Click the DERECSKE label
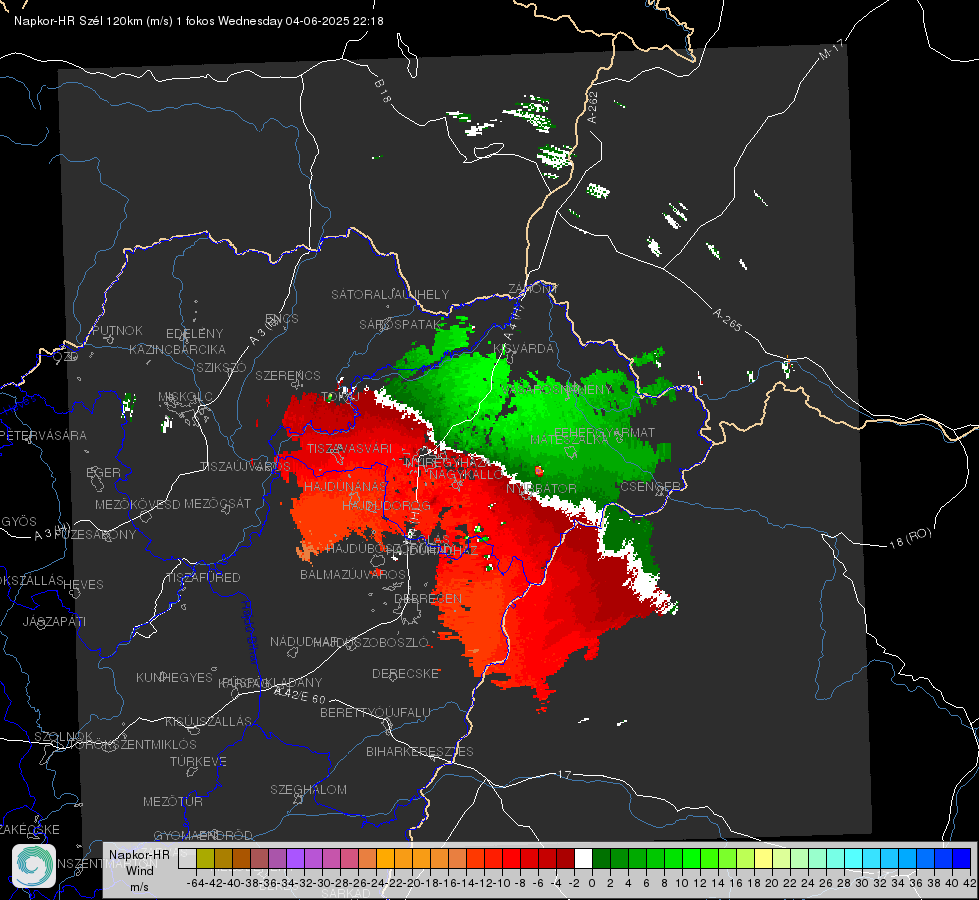This screenshot has height=900, width=979. click(405, 673)
